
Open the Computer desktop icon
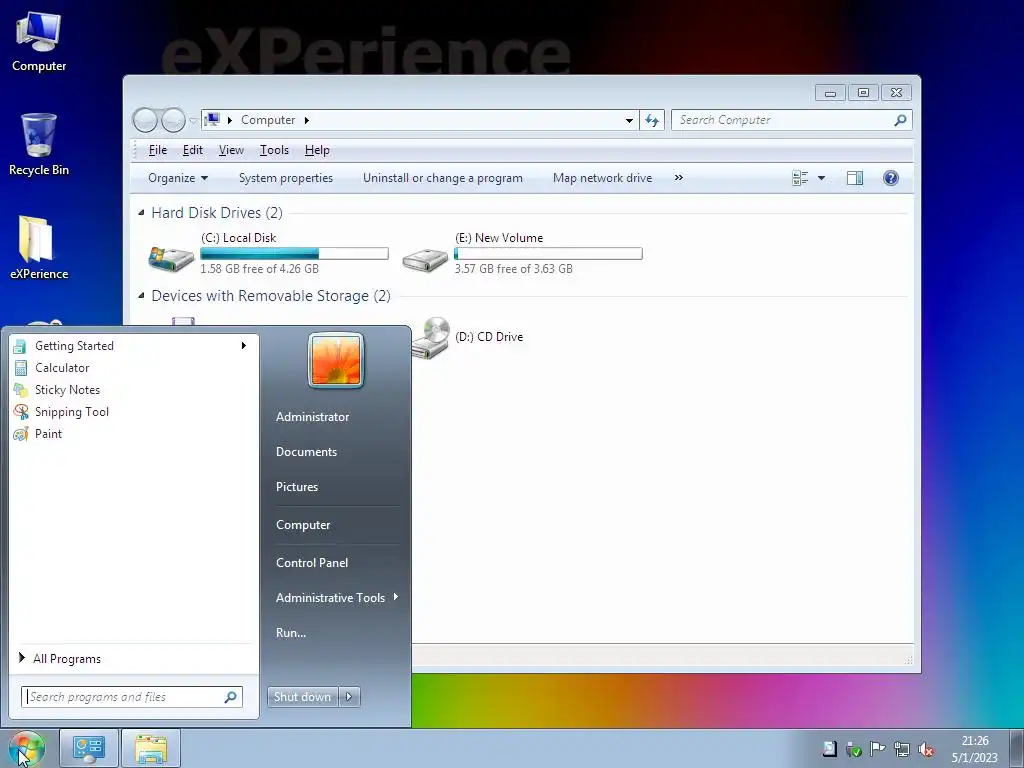tap(39, 42)
